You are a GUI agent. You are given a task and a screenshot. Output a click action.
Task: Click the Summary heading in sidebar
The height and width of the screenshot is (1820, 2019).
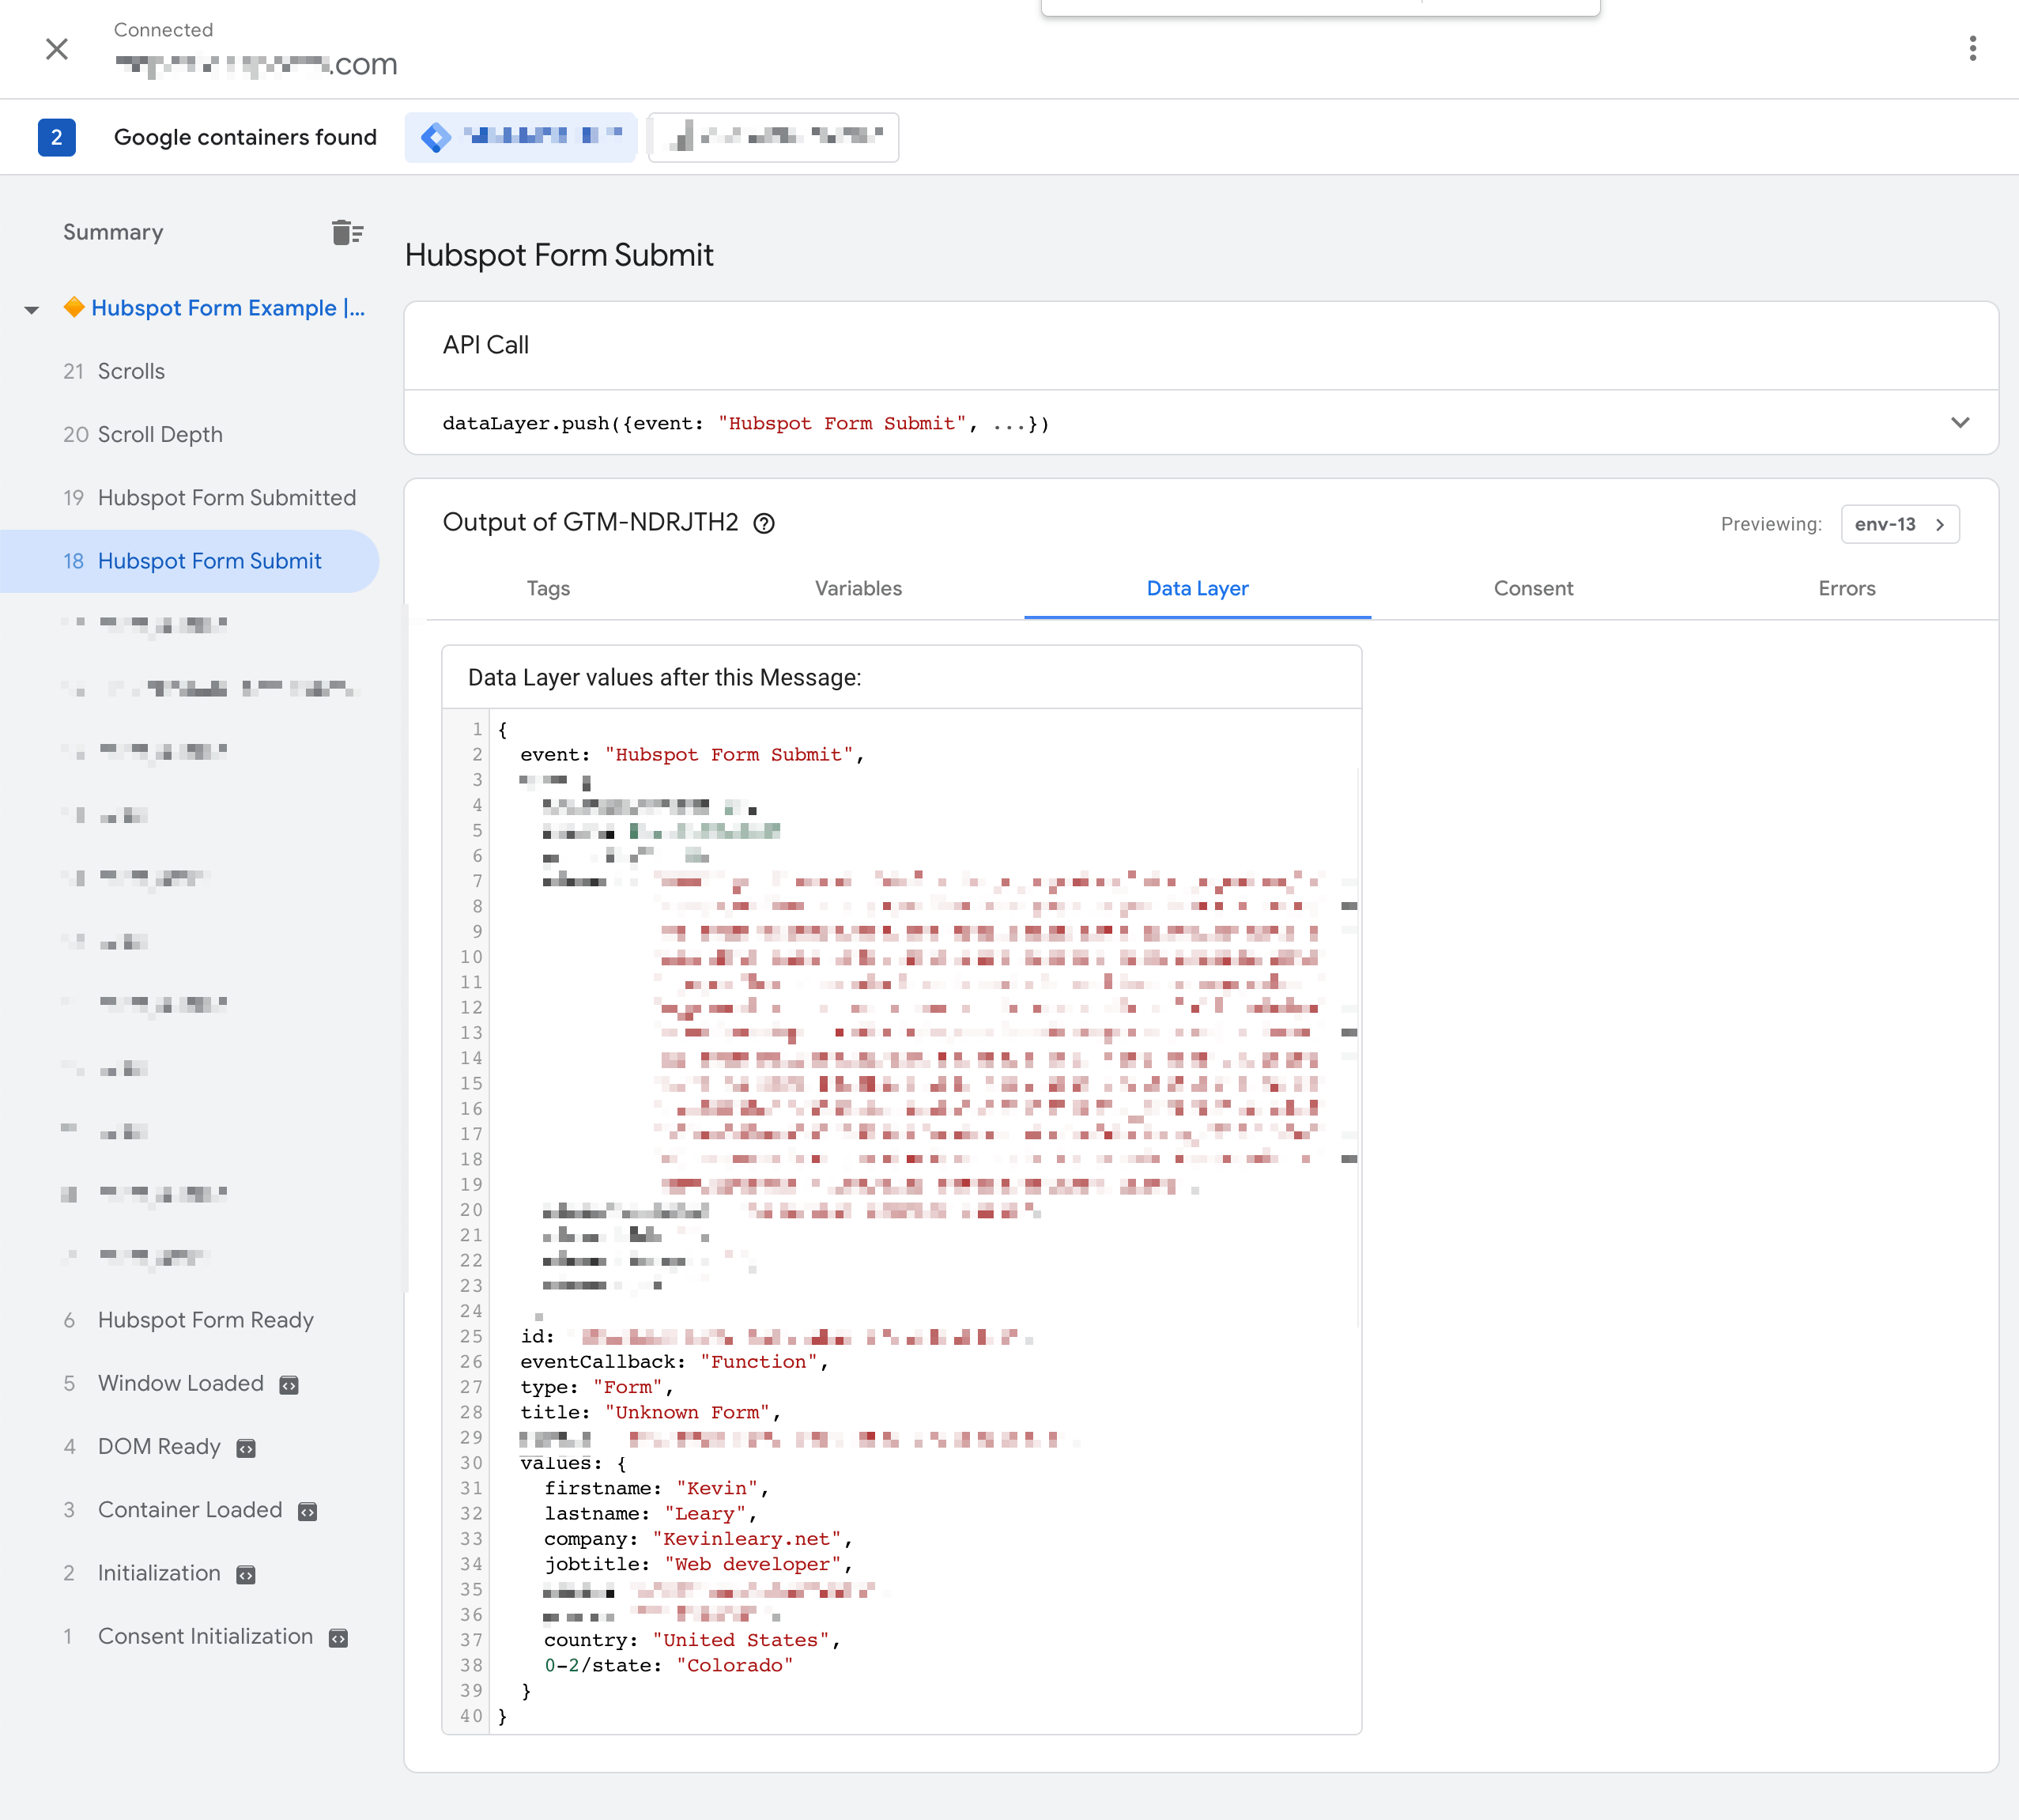coord(113,232)
